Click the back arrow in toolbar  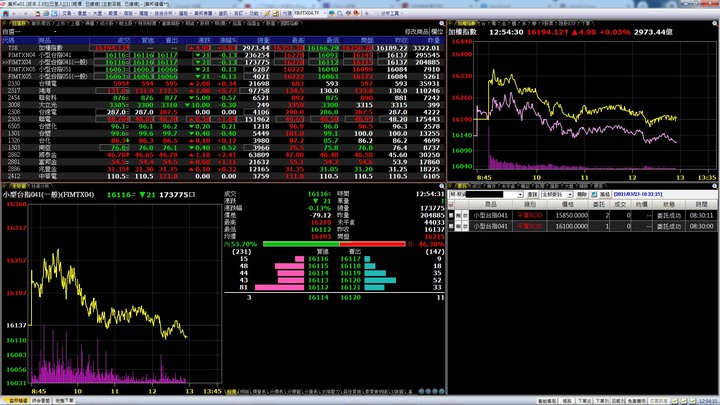point(14,14)
